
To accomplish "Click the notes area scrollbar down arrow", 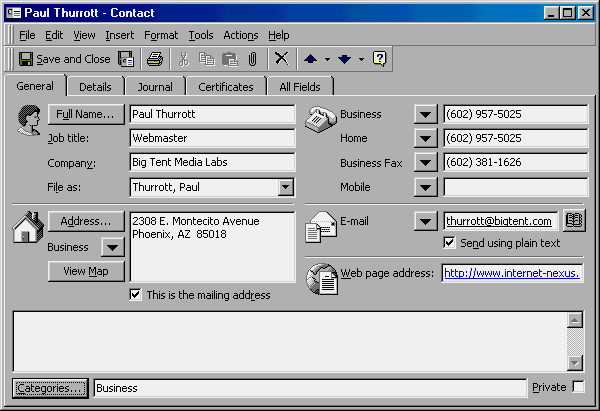I will pos(575,362).
